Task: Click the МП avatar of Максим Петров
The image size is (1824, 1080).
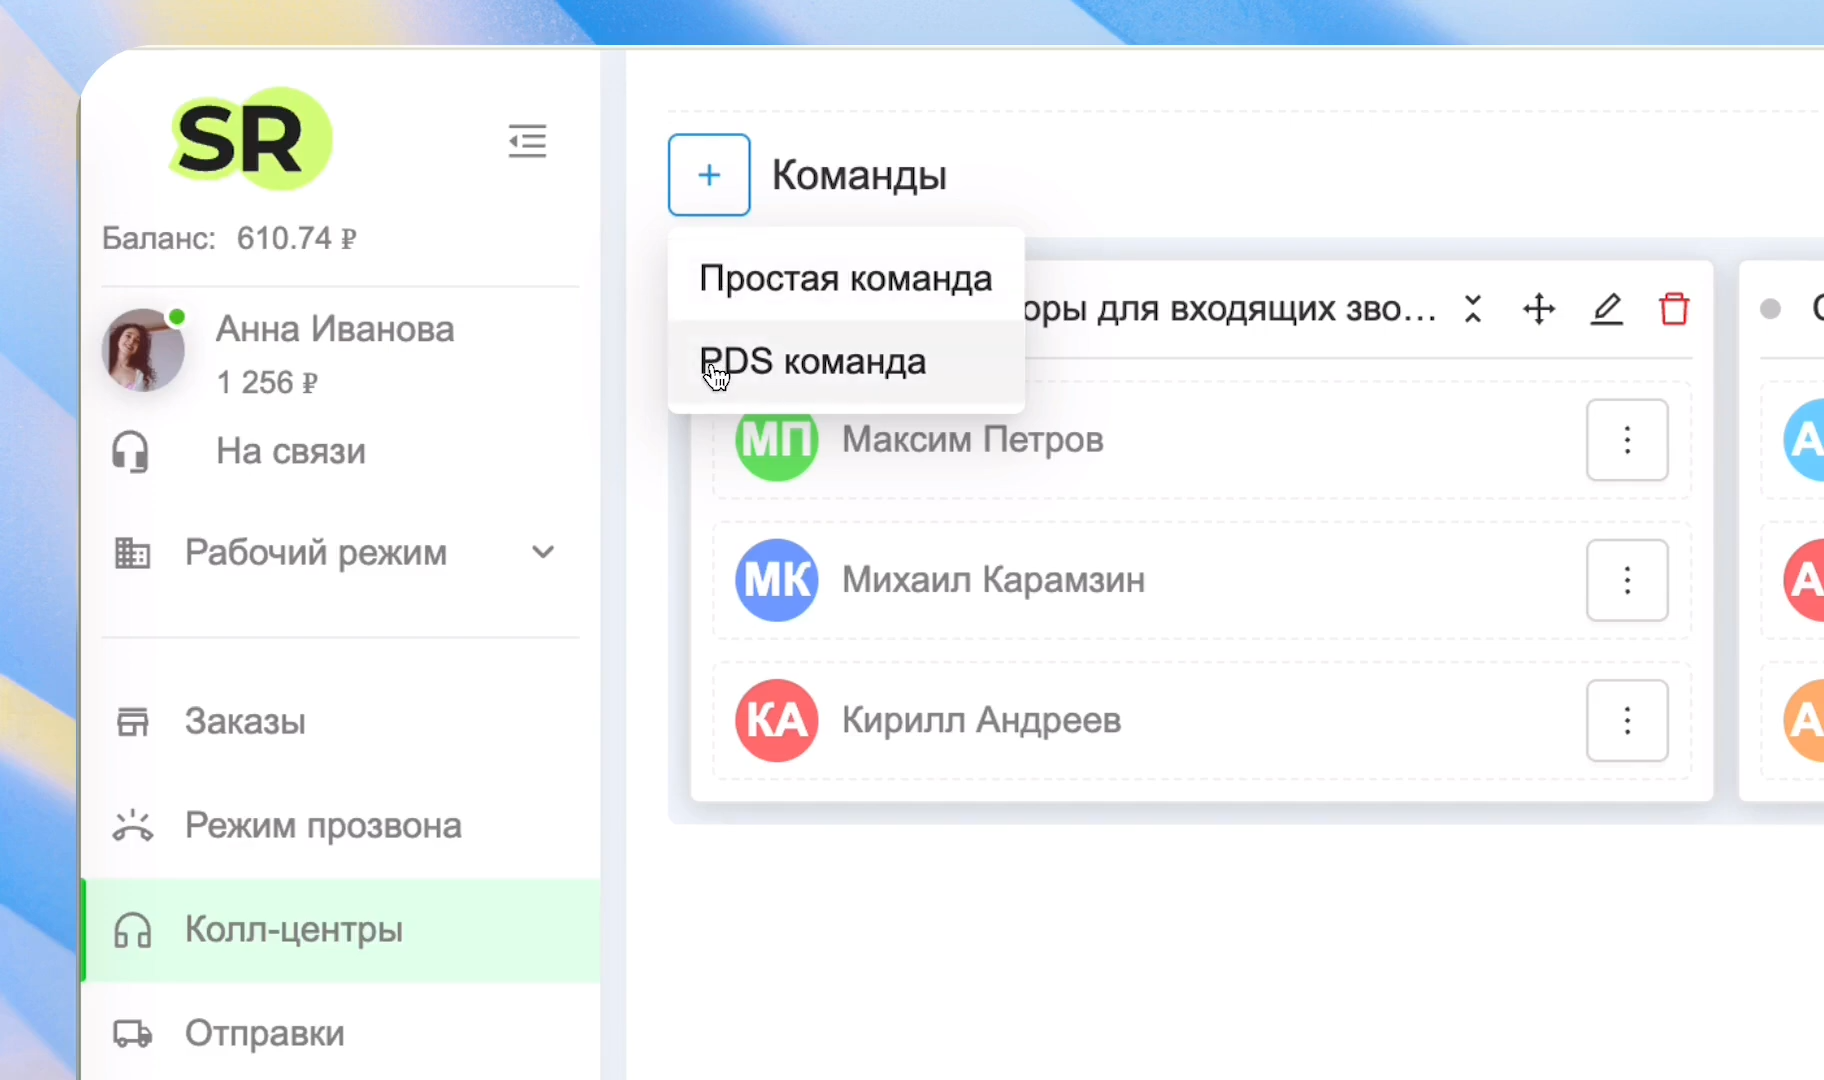Action: tap(777, 441)
